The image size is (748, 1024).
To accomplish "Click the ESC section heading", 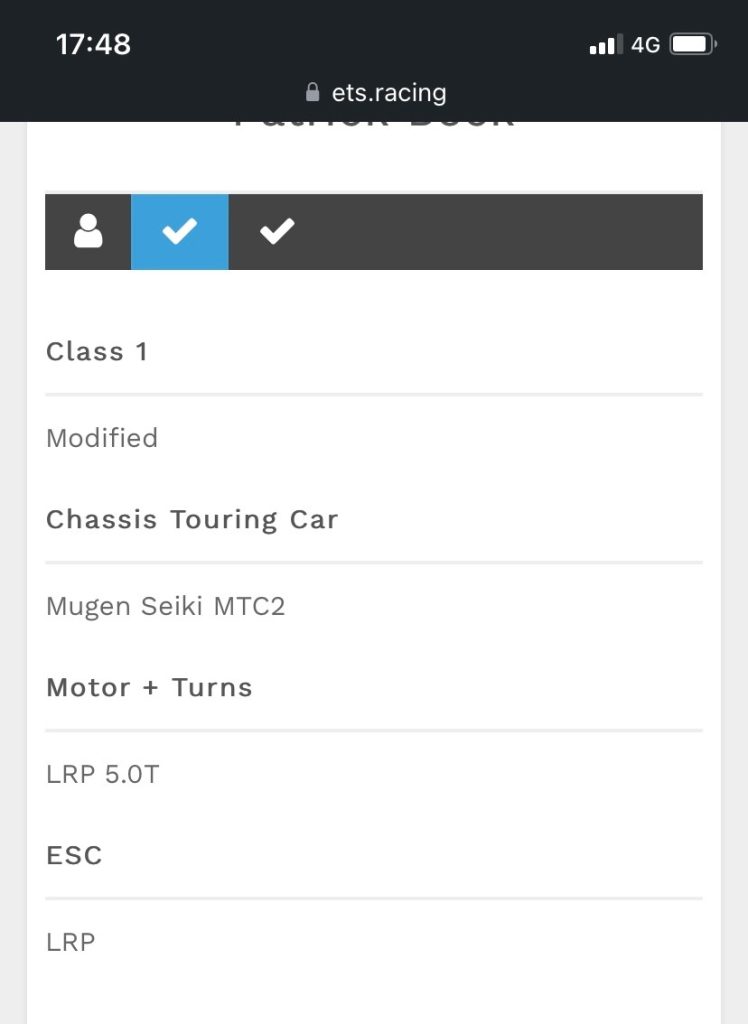I will (73, 855).
